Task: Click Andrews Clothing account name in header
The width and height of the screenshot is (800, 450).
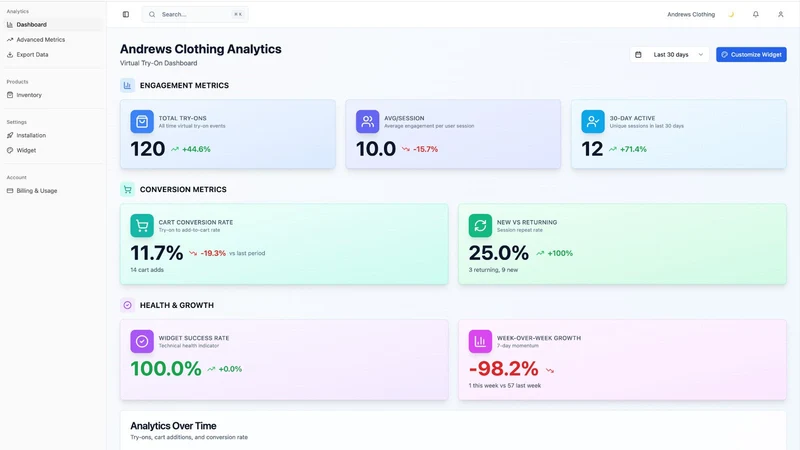Action: click(691, 14)
